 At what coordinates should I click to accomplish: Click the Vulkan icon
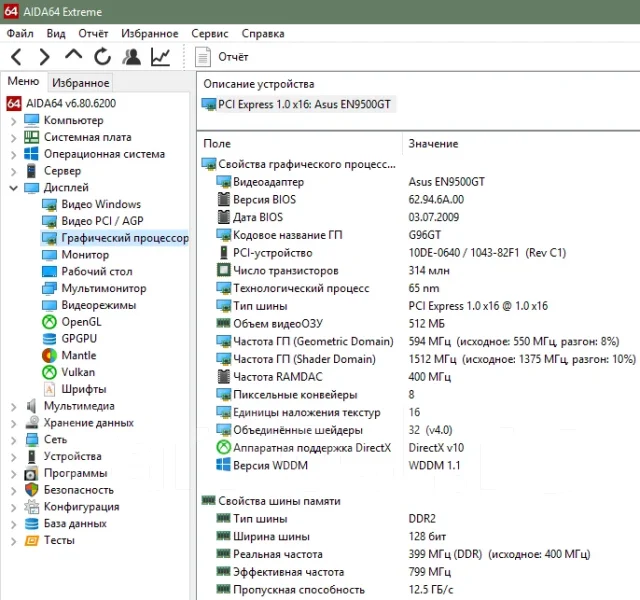(x=49, y=372)
